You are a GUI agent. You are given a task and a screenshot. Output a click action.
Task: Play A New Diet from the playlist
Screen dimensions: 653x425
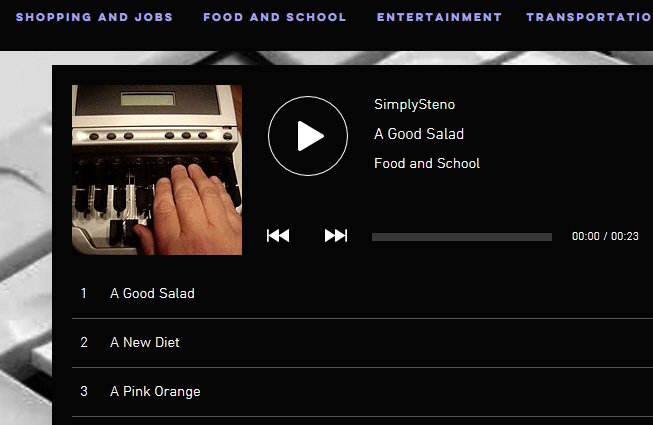point(362,343)
